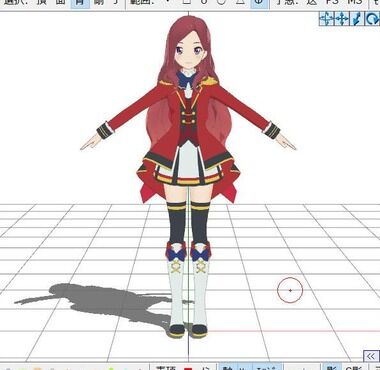Click the four-arrow camera pan icon
This screenshot has height=370, width=380.
tap(342, 19)
